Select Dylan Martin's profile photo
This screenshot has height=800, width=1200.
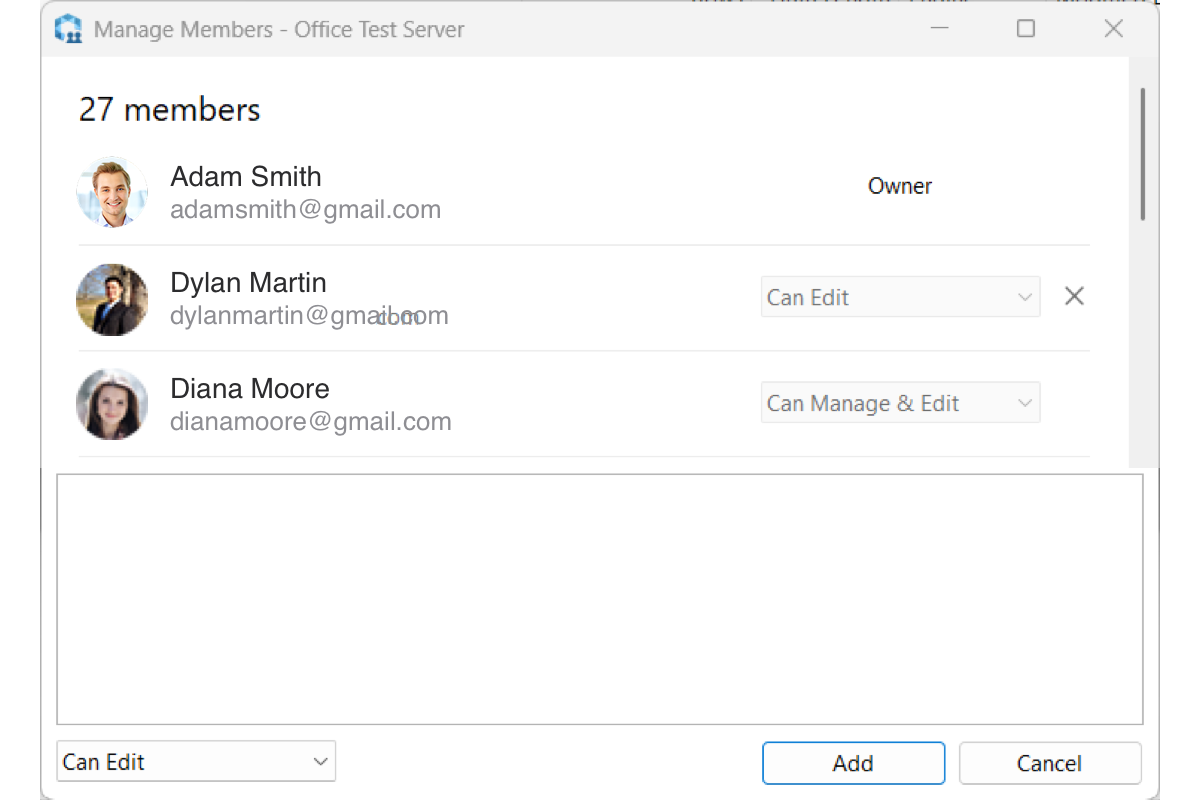pyautogui.click(x=112, y=299)
